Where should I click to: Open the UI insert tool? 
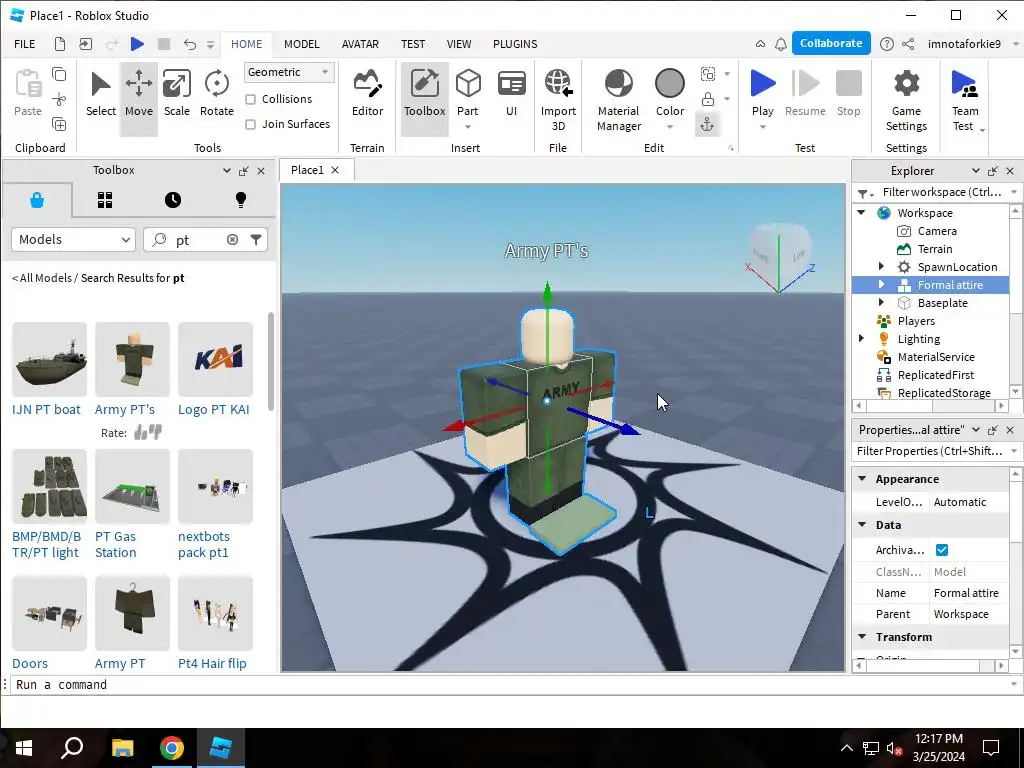point(511,95)
